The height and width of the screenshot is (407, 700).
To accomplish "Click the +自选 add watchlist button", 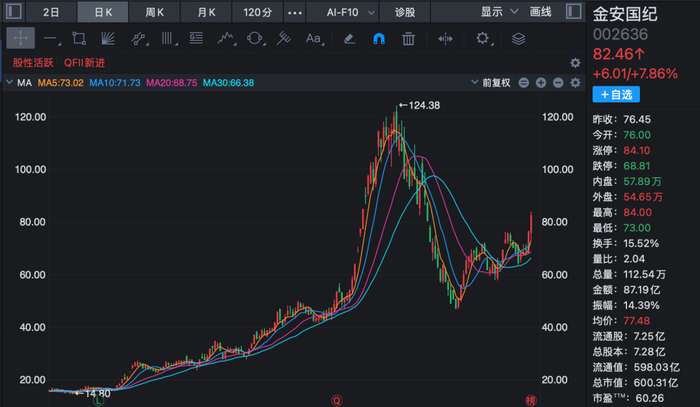I will click(616, 95).
